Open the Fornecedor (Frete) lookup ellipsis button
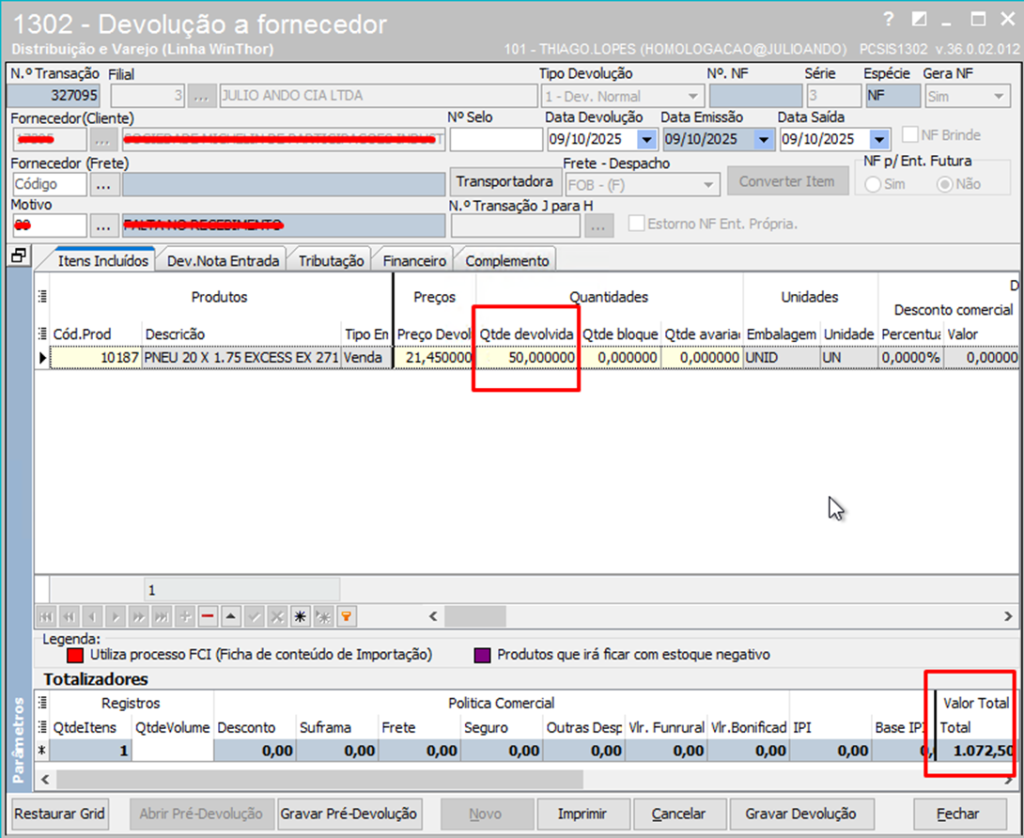The image size is (1024, 838). tap(104, 184)
